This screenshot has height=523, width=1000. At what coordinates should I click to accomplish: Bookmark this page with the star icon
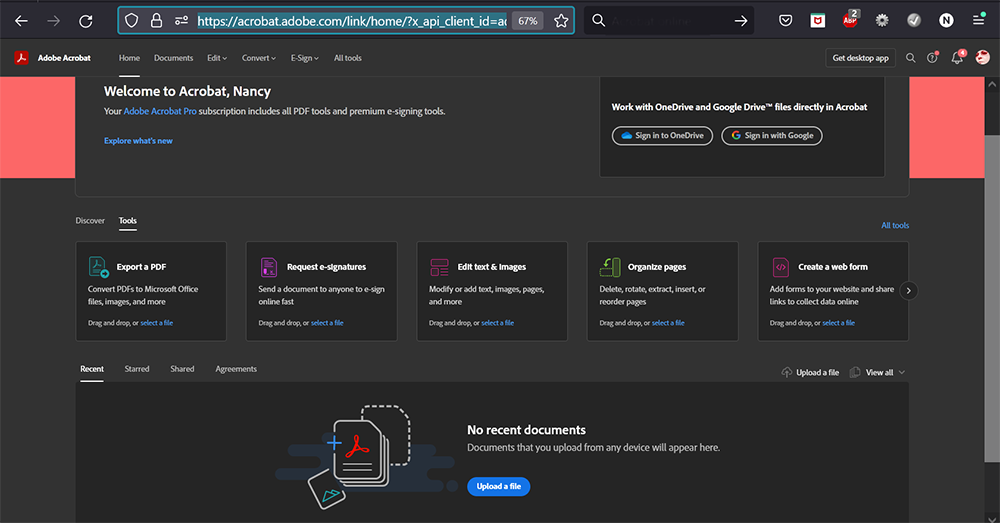click(x=561, y=20)
